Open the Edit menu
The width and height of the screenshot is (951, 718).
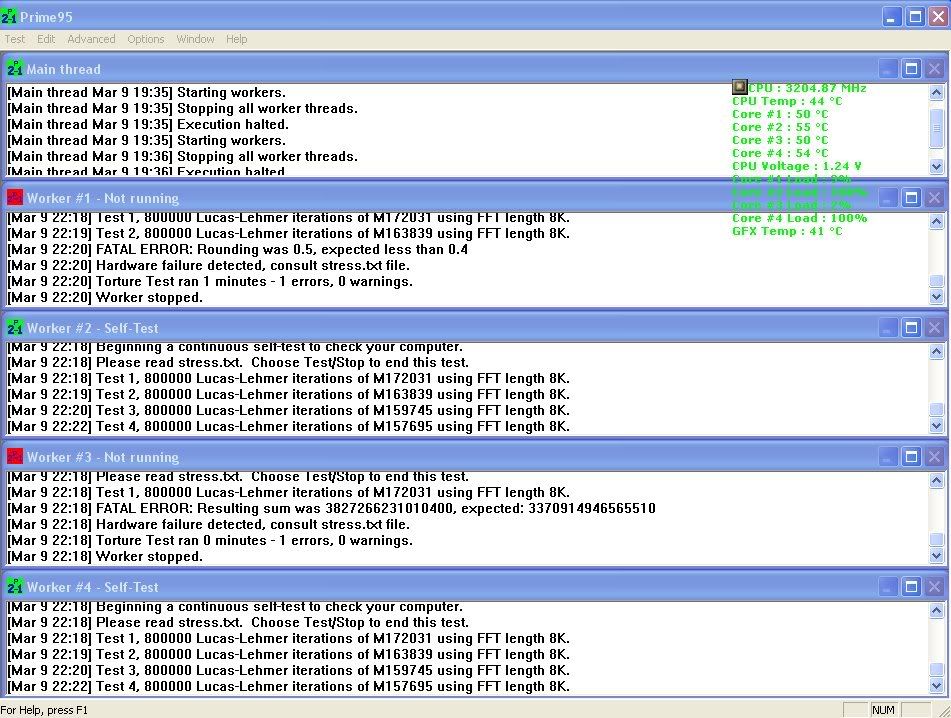[x=45, y=39]
